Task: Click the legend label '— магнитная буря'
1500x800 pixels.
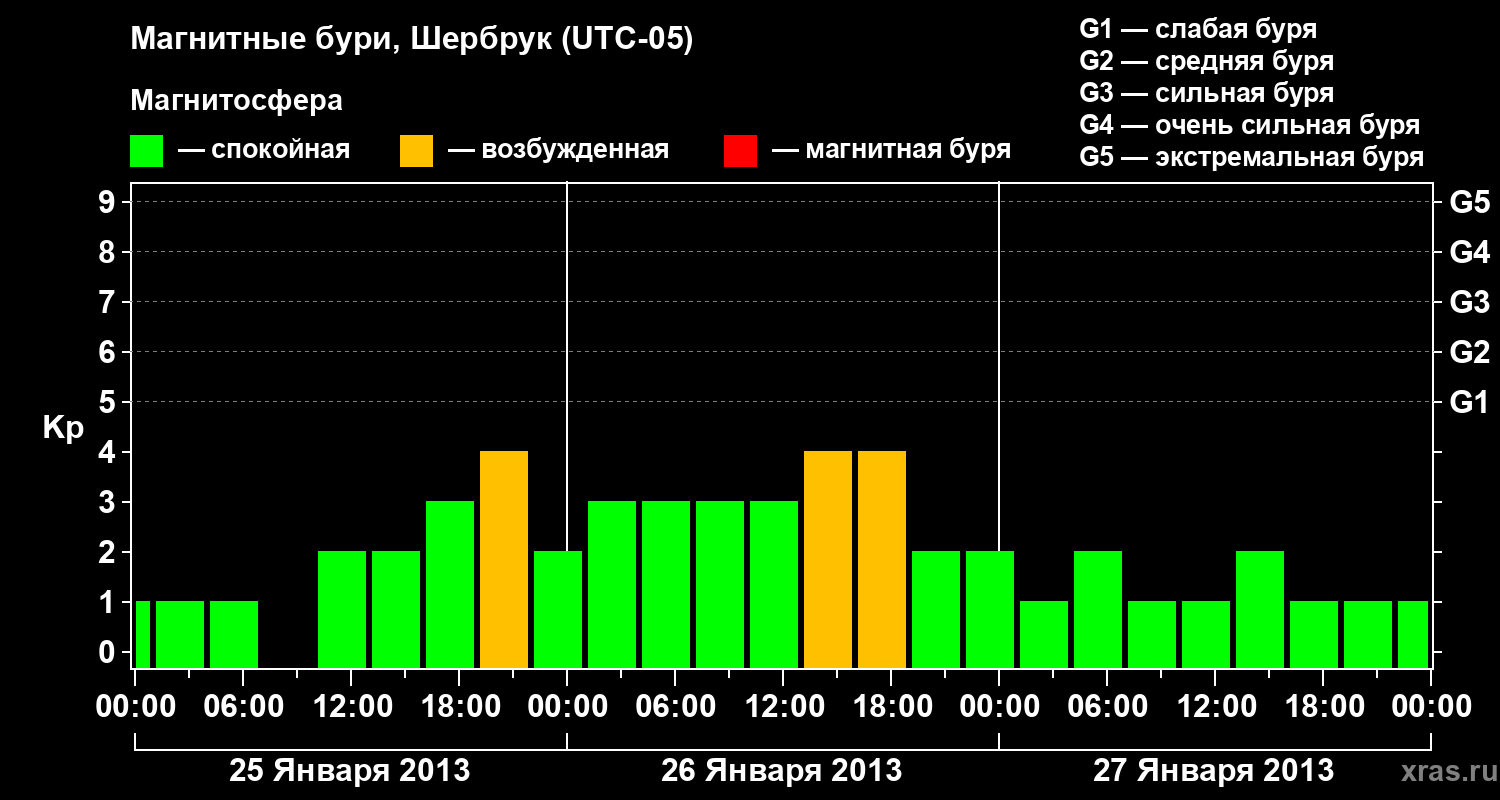Action: coord(891,150)
